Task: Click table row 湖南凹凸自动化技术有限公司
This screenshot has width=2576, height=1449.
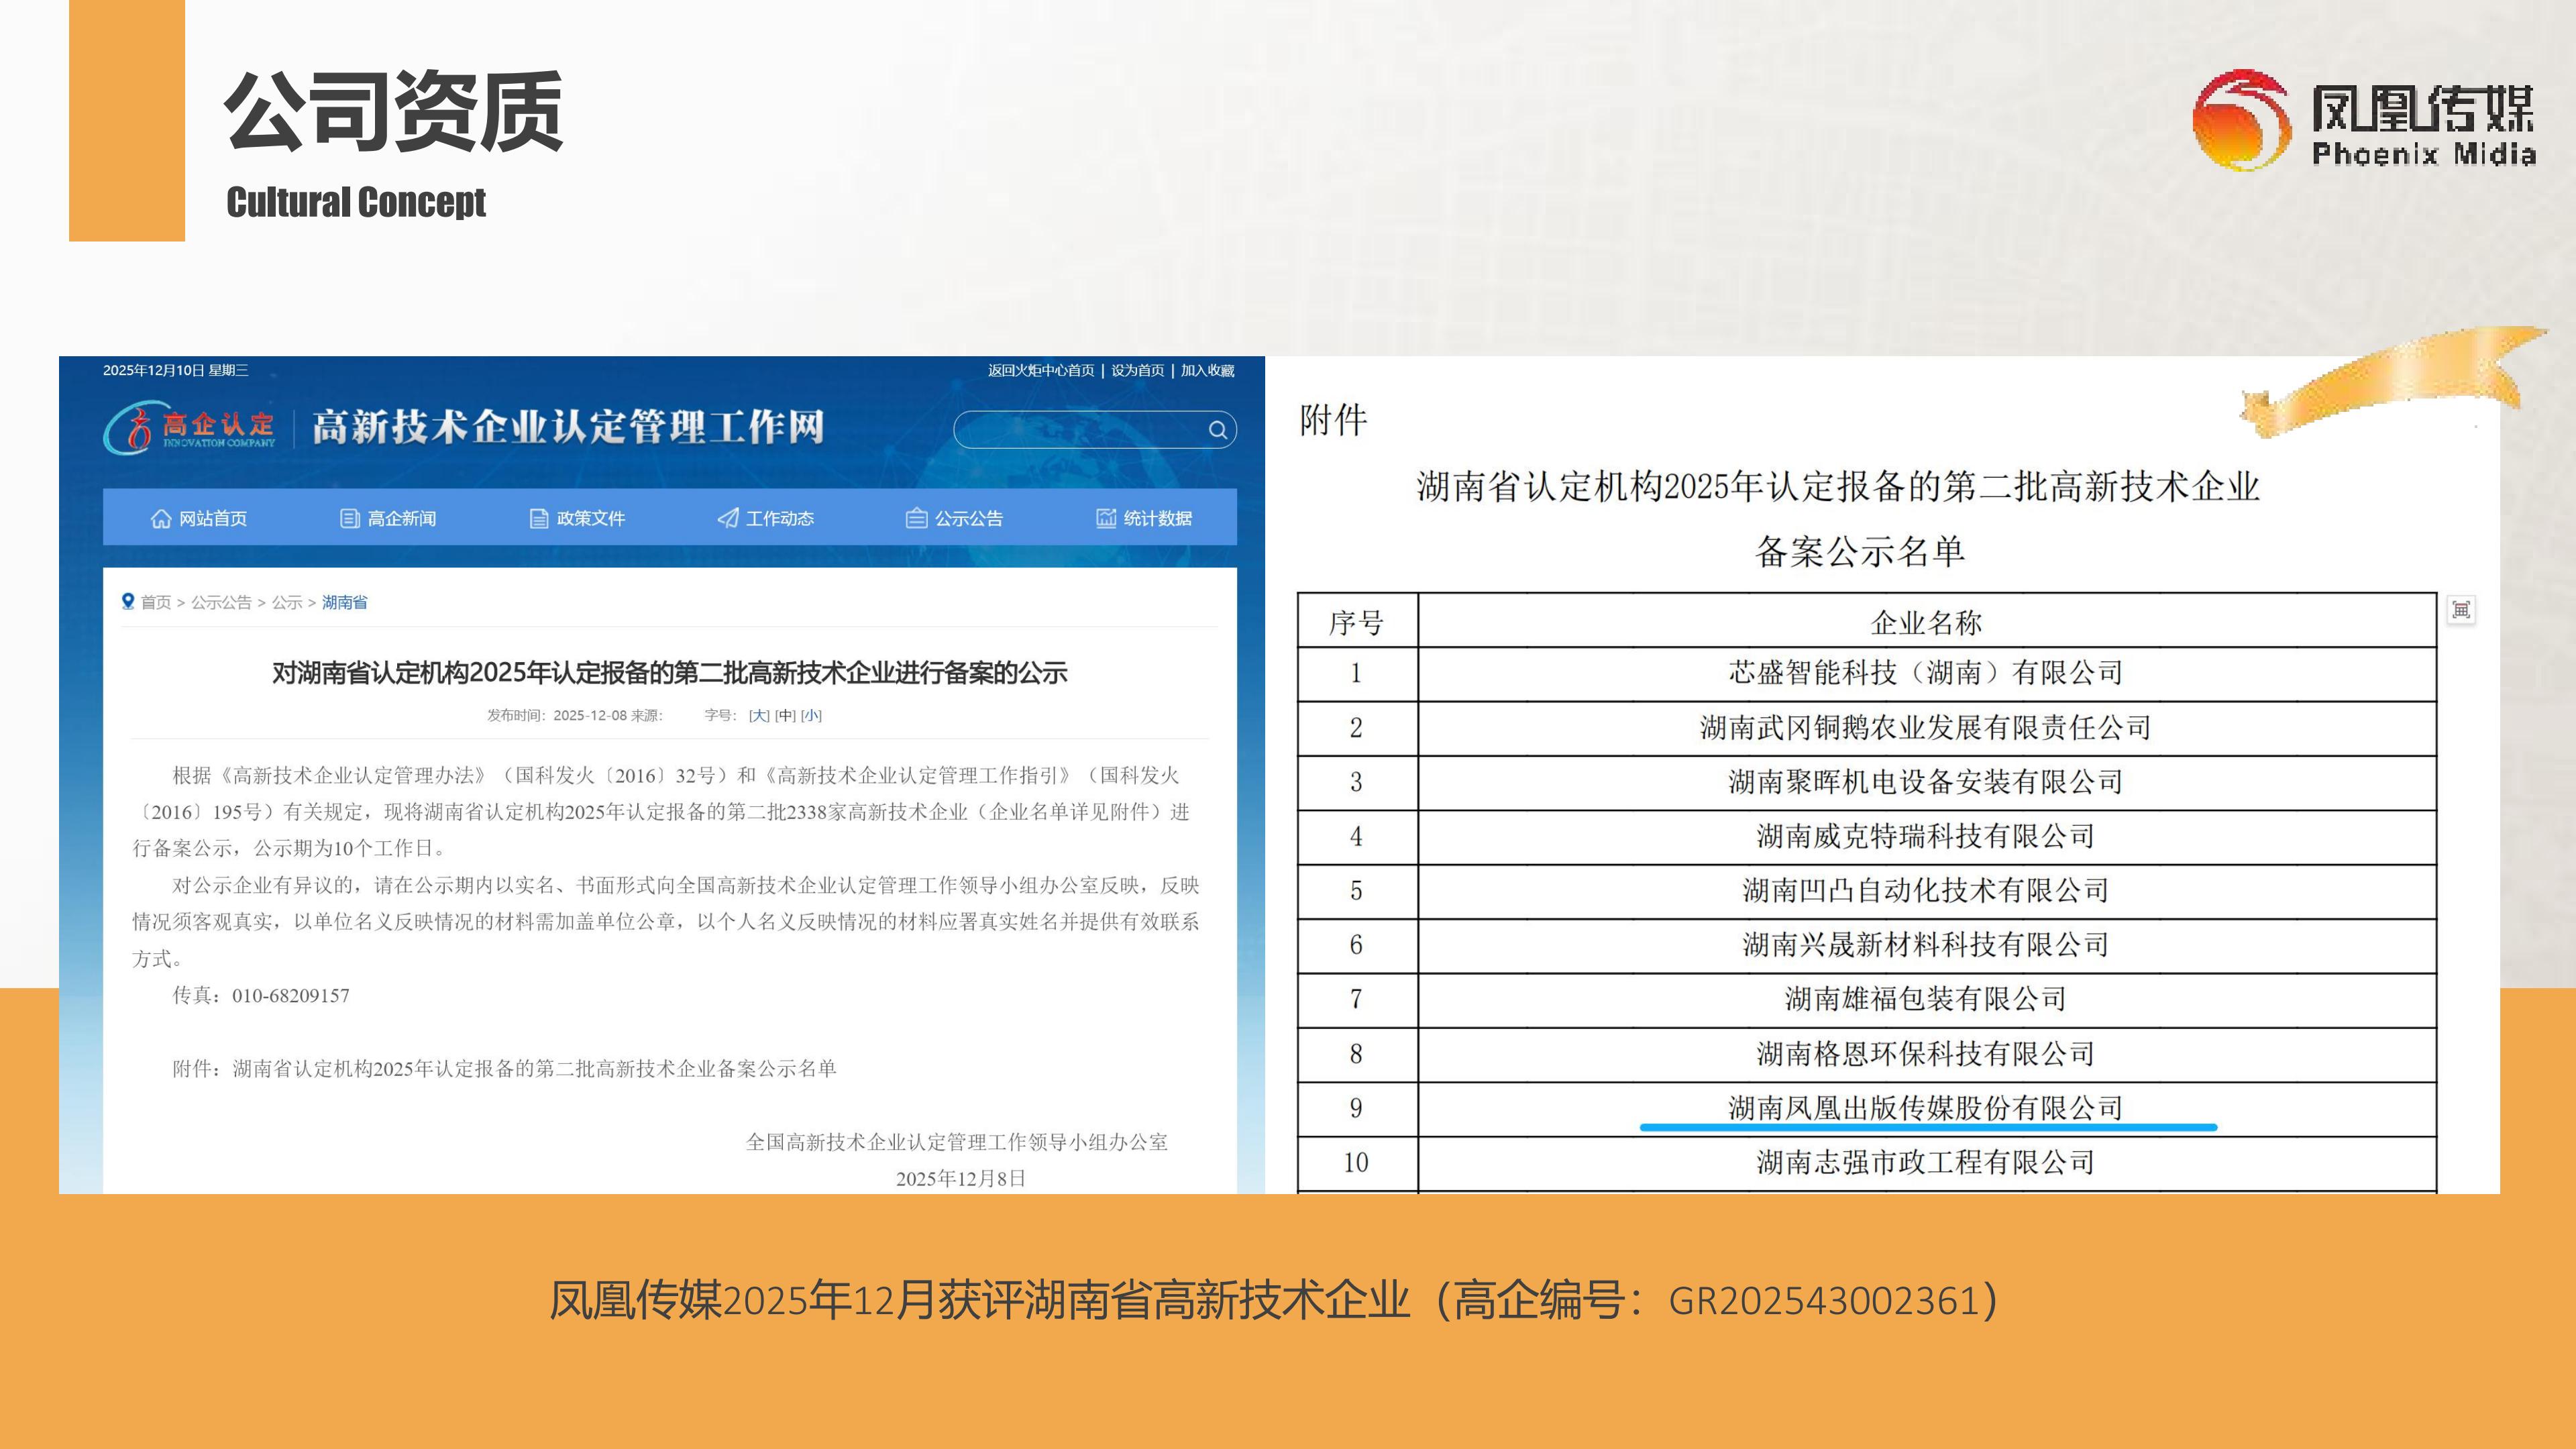Action: 1867,891
